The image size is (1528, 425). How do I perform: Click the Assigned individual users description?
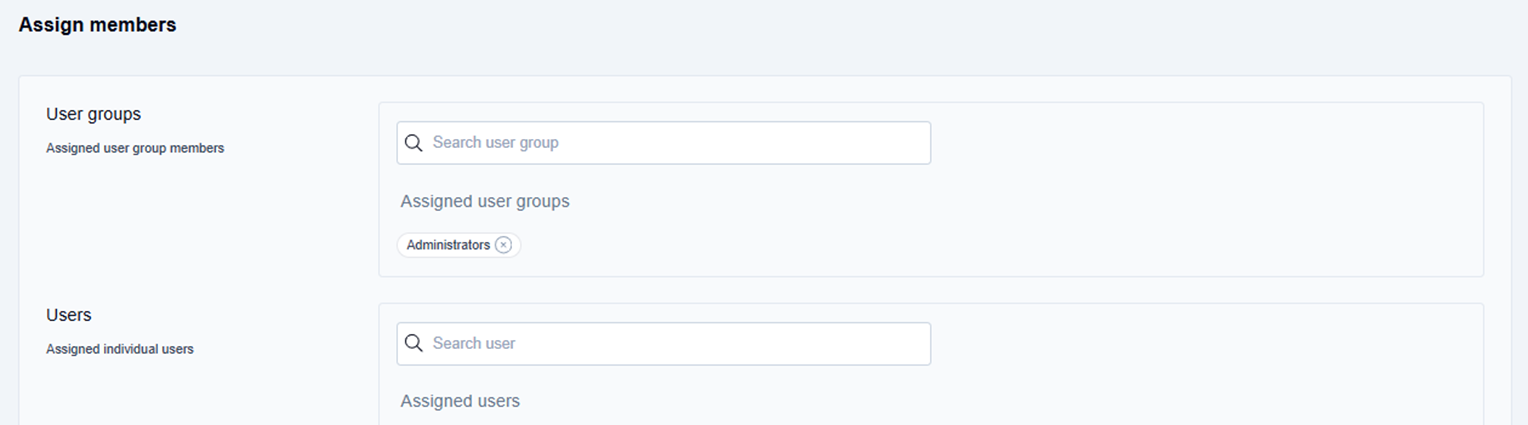[x=120, y=349]
